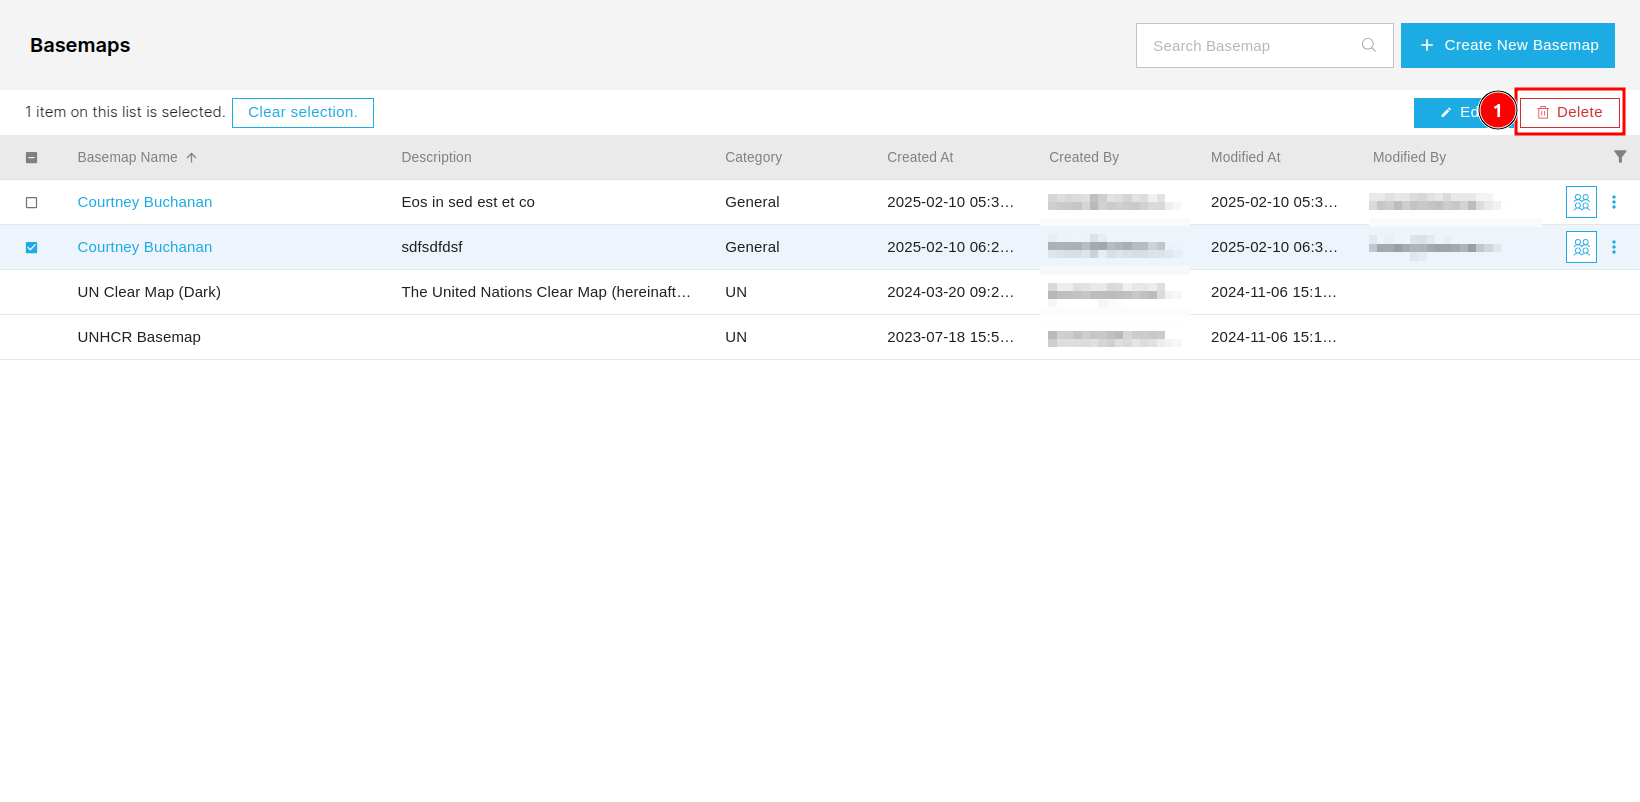Sort by Basemap Name column header

(127, 157)
